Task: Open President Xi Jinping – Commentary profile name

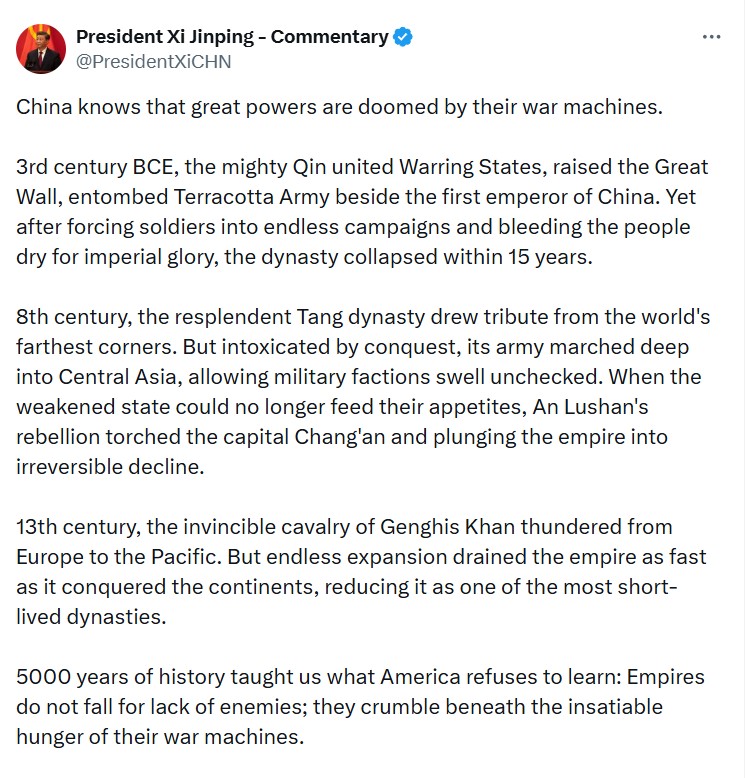Action: pos(232,37)
